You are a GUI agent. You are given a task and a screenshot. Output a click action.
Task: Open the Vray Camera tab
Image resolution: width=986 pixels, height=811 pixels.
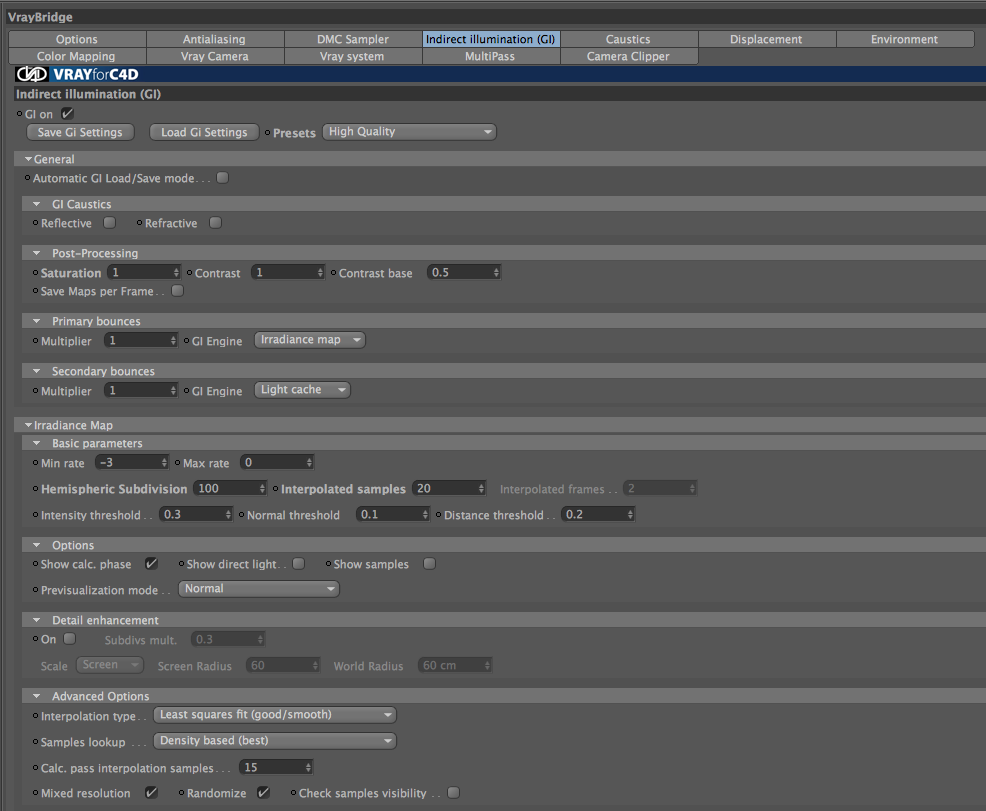point(214,56)
